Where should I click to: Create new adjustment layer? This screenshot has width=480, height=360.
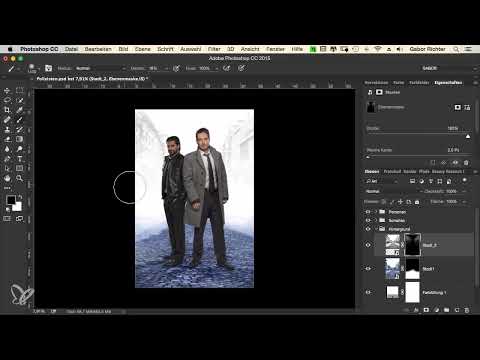coord(437,310)
